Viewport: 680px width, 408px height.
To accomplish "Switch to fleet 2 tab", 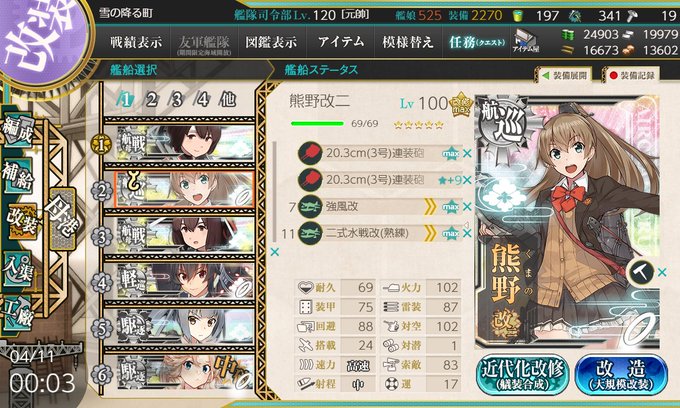I will (x=151, y=100).
